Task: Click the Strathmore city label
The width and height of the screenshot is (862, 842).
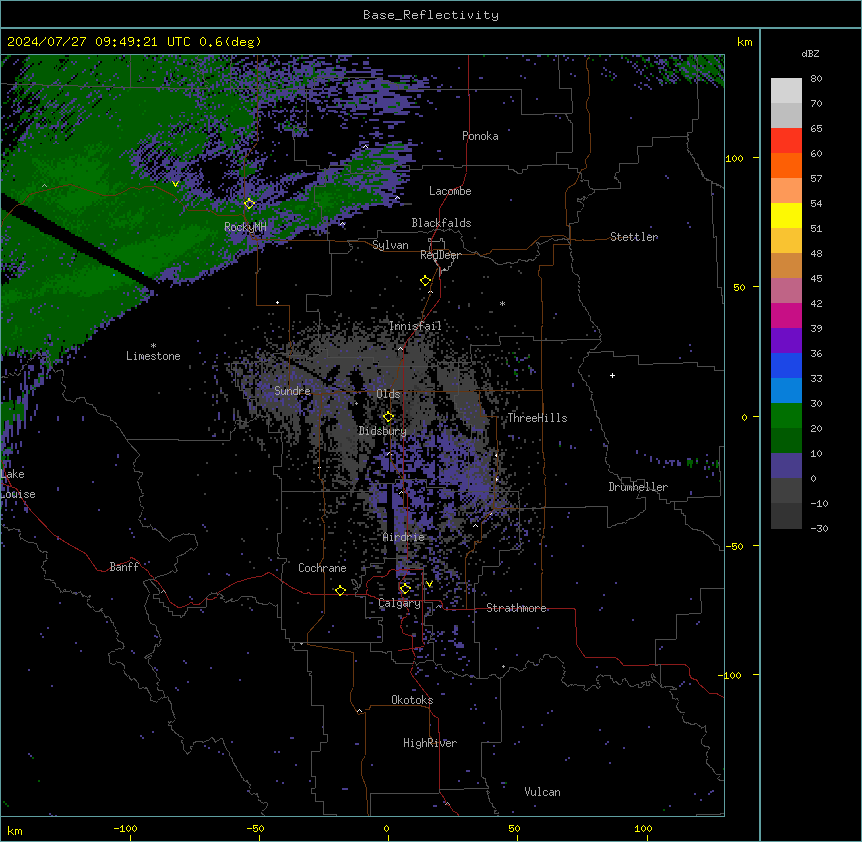Action: pos(516,608)
